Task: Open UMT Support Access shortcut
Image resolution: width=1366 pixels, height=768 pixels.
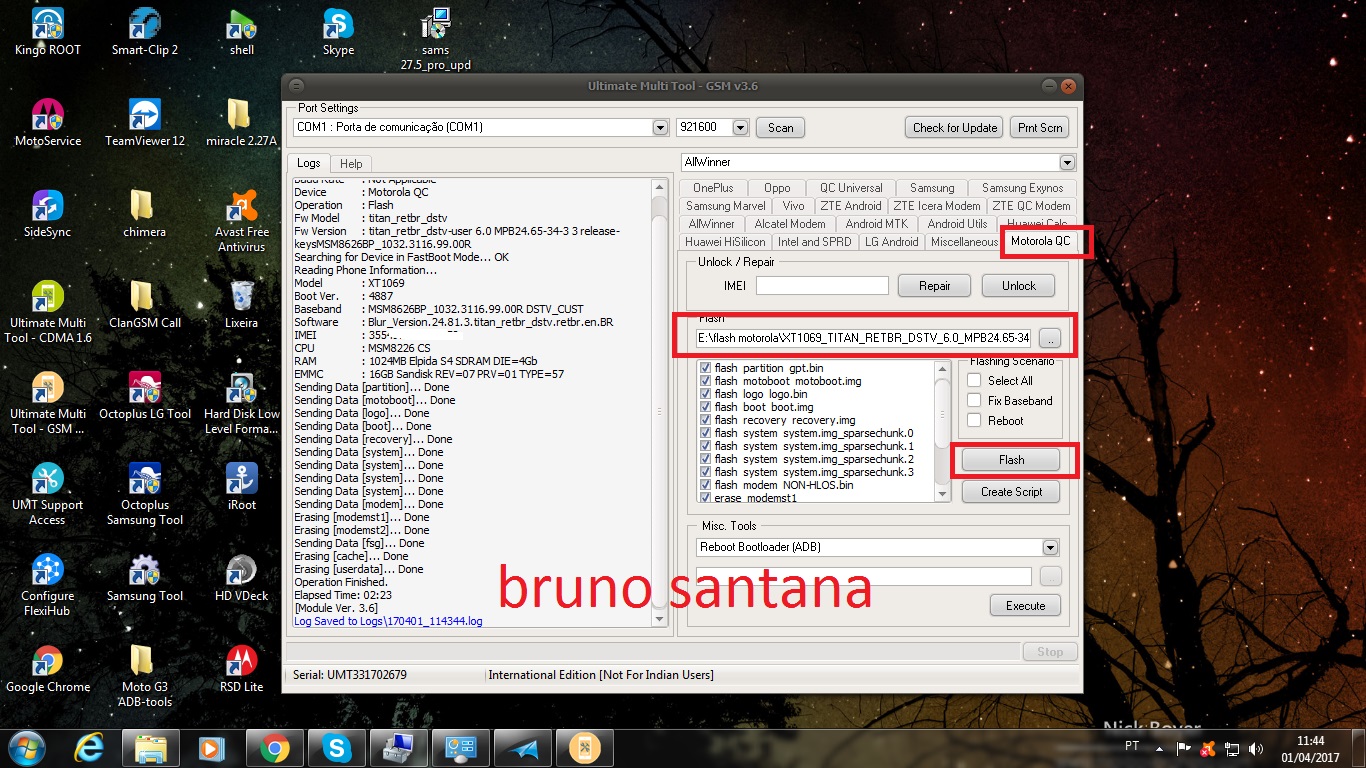Action: pyautogui.click(x=47, y=494)
